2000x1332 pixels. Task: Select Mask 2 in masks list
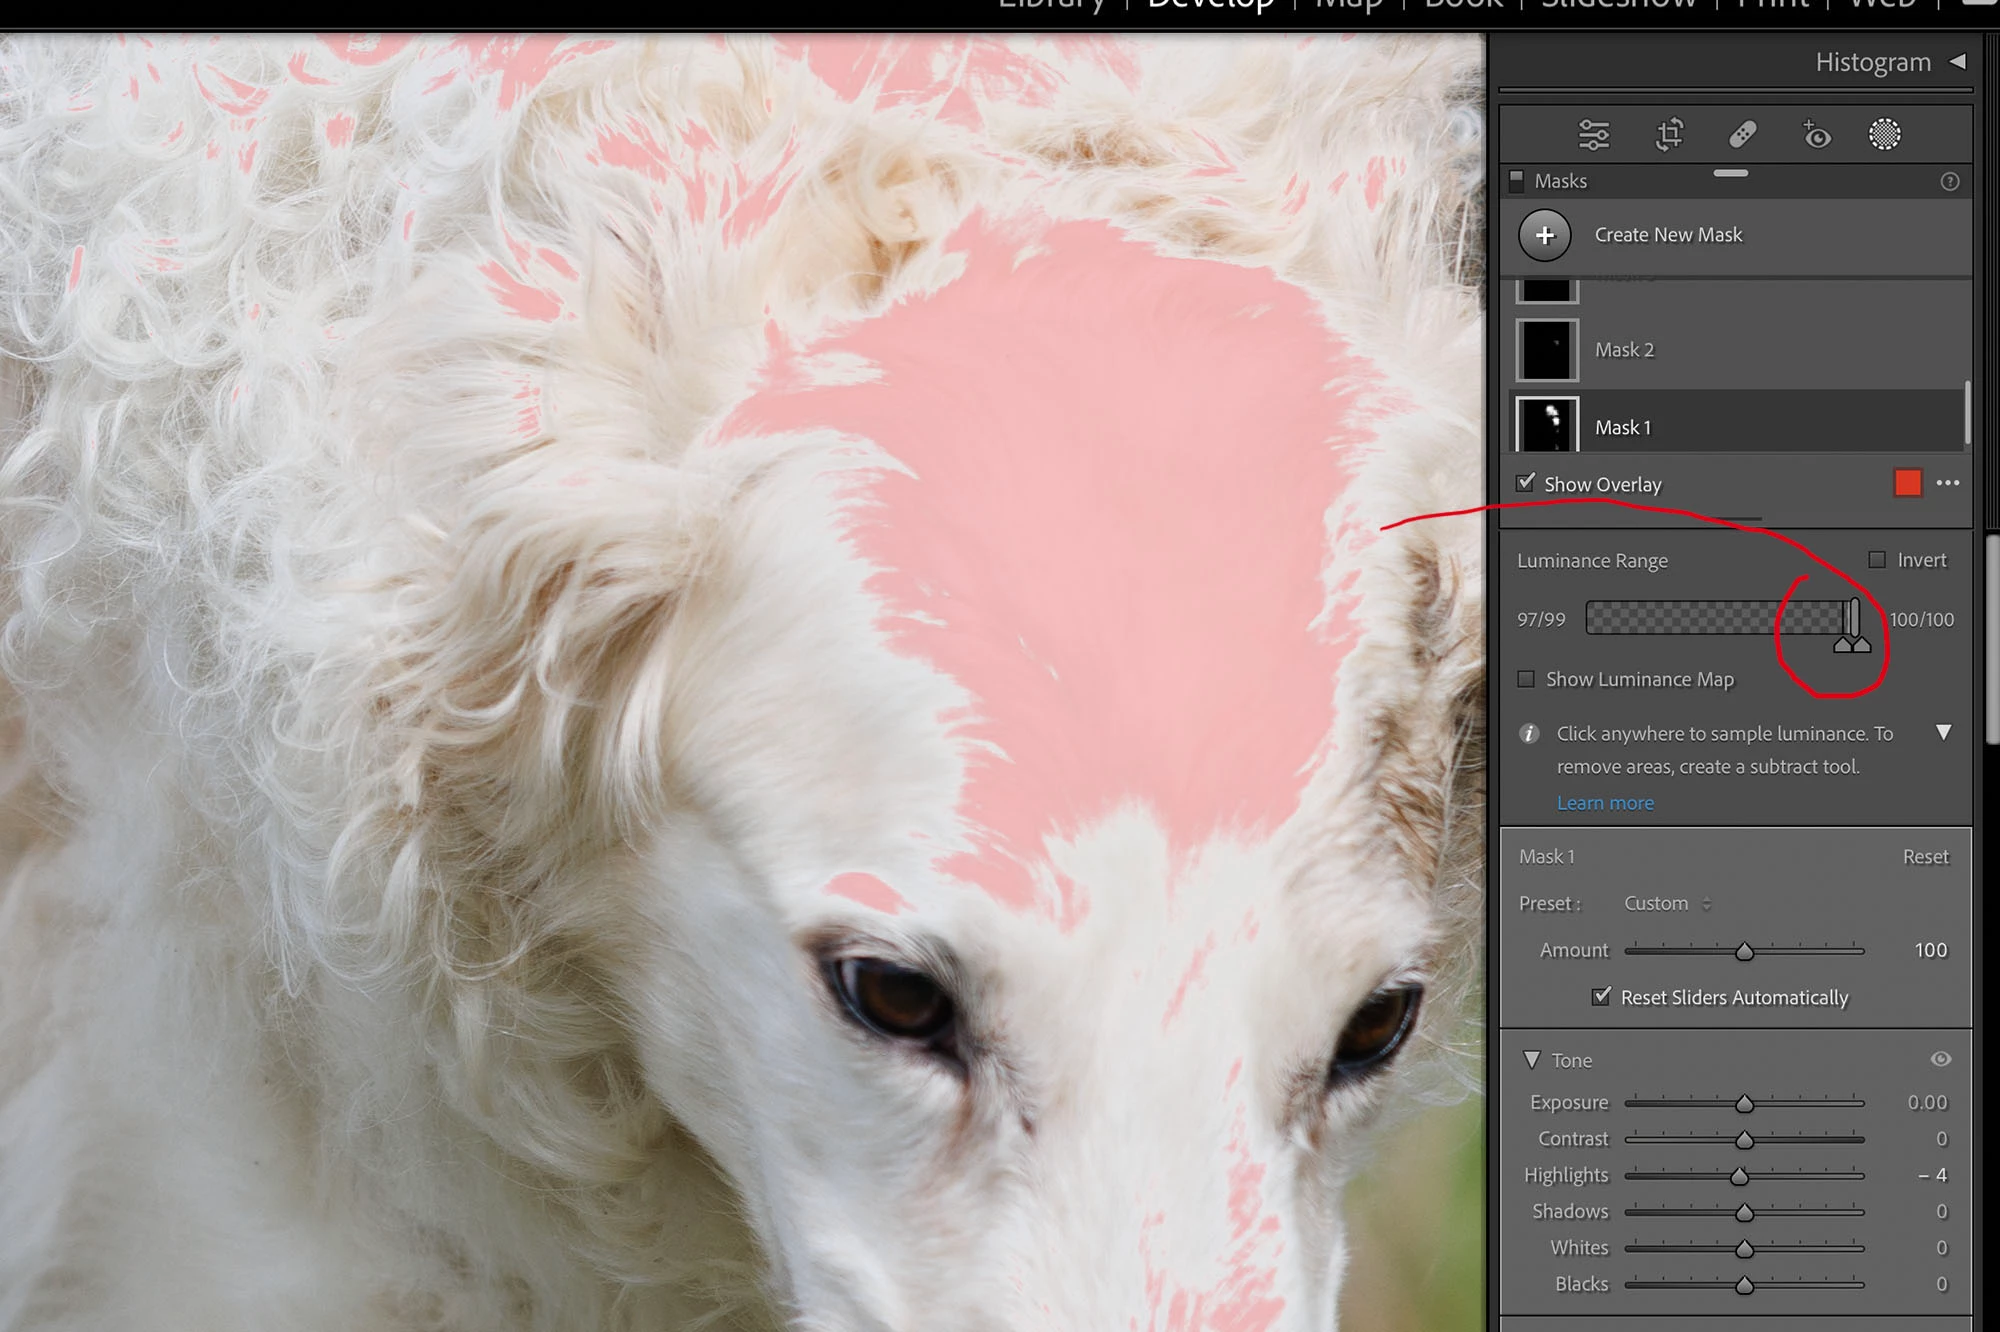coord(1624,350)
